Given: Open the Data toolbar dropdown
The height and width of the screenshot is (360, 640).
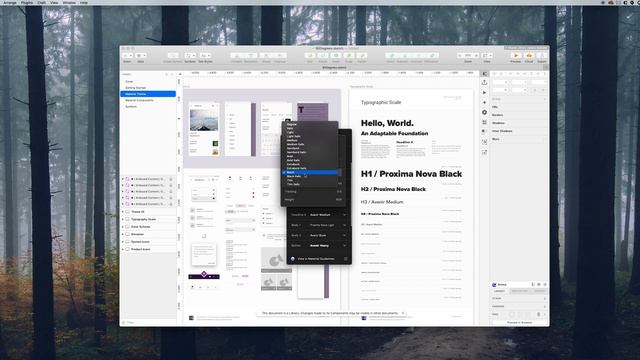Looking at the screenshot, I should click(x=141, y=56).
